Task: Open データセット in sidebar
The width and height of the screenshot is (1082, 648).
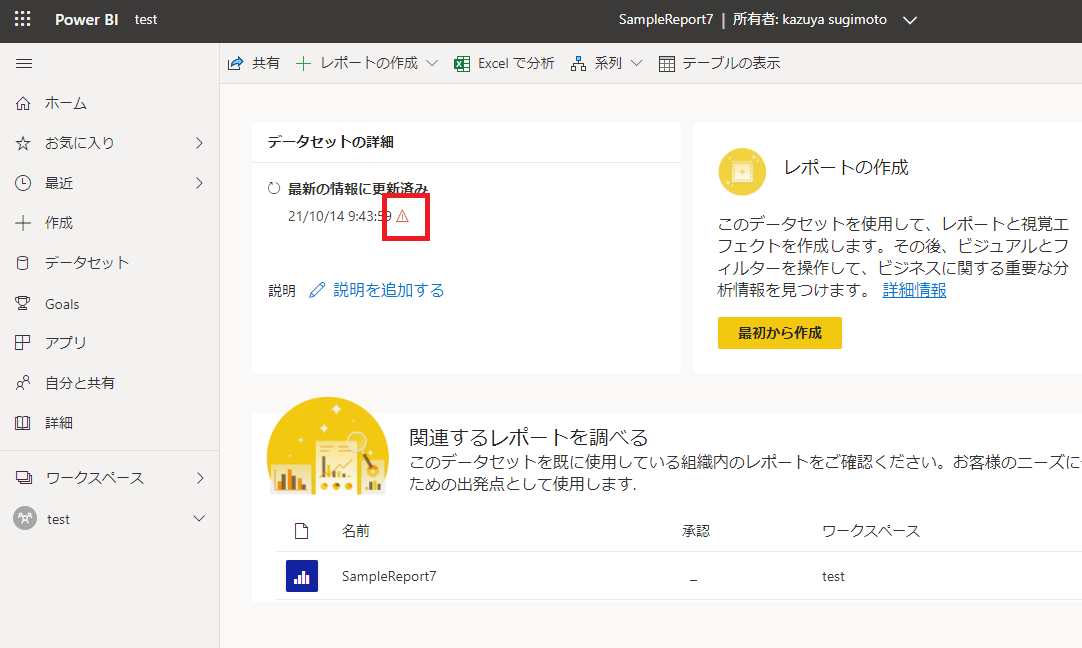Action: (87, 263)
